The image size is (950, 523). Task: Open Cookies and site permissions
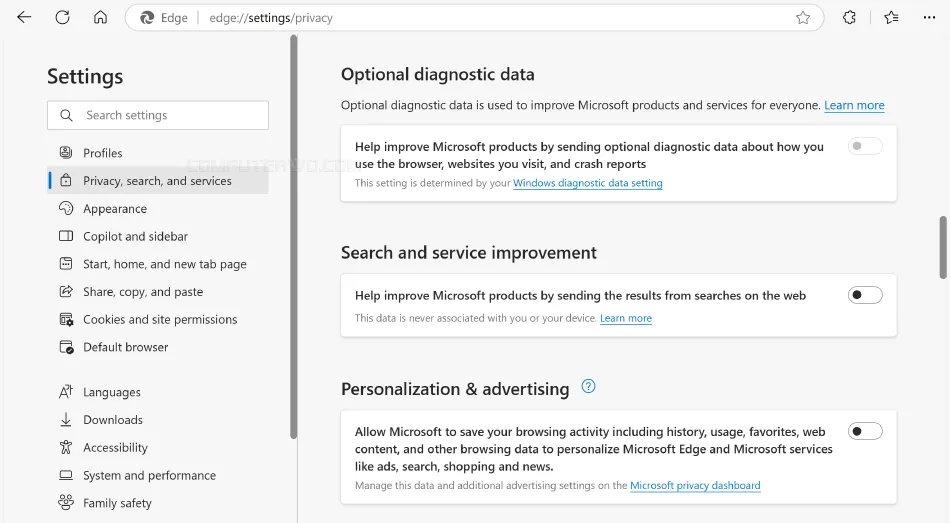click(x=160, y=320)
